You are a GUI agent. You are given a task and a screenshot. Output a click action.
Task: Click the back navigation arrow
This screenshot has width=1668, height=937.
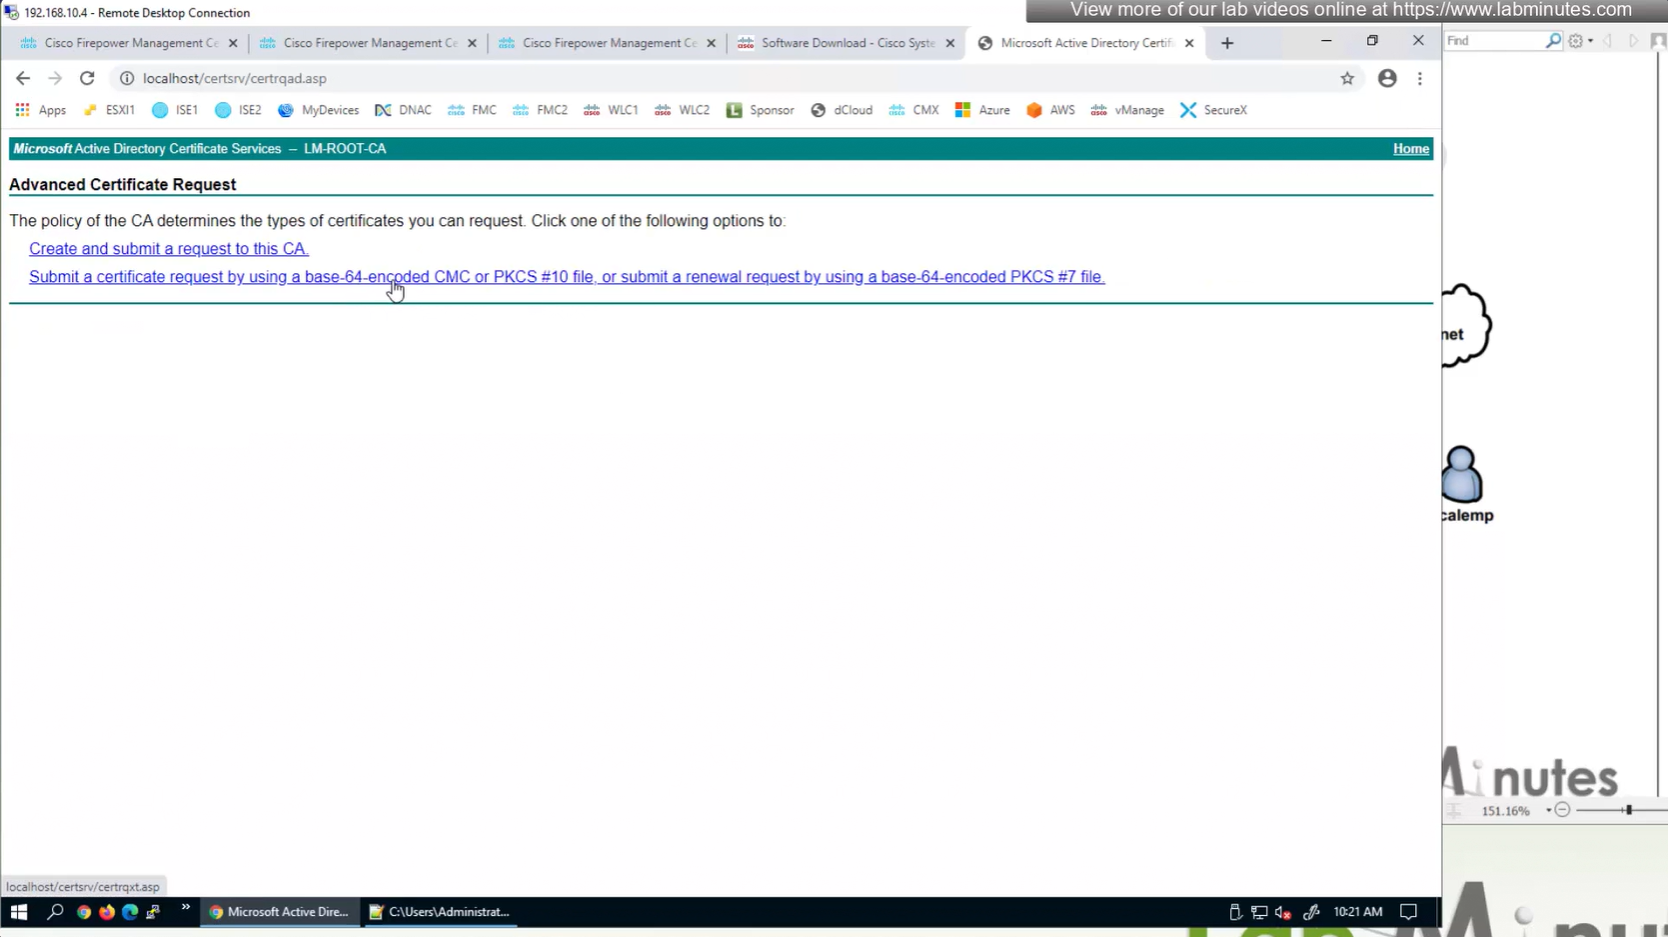click(23, 78)
